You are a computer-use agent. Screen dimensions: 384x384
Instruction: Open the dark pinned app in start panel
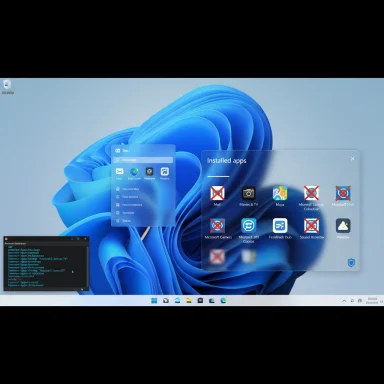pyautogui.click(x=149, y=171)
